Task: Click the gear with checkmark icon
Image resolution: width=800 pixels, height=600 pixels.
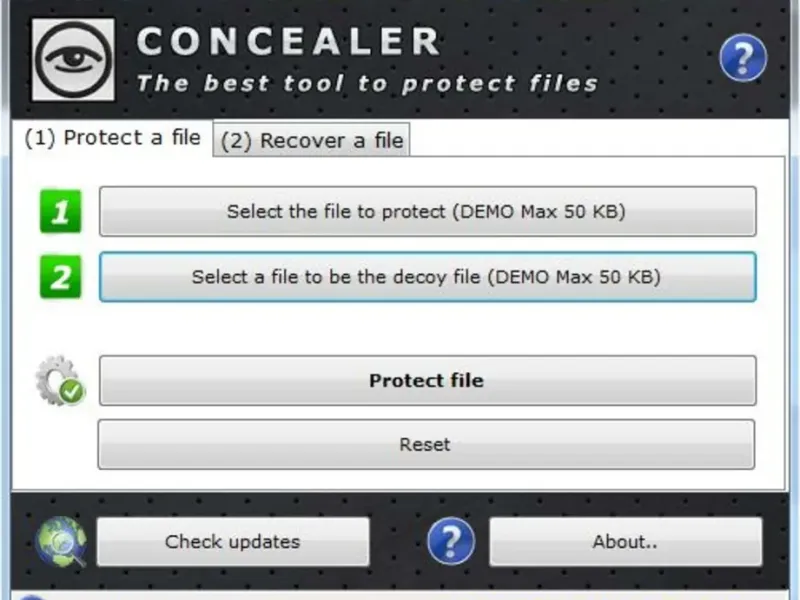Action: tap(60, 381)
